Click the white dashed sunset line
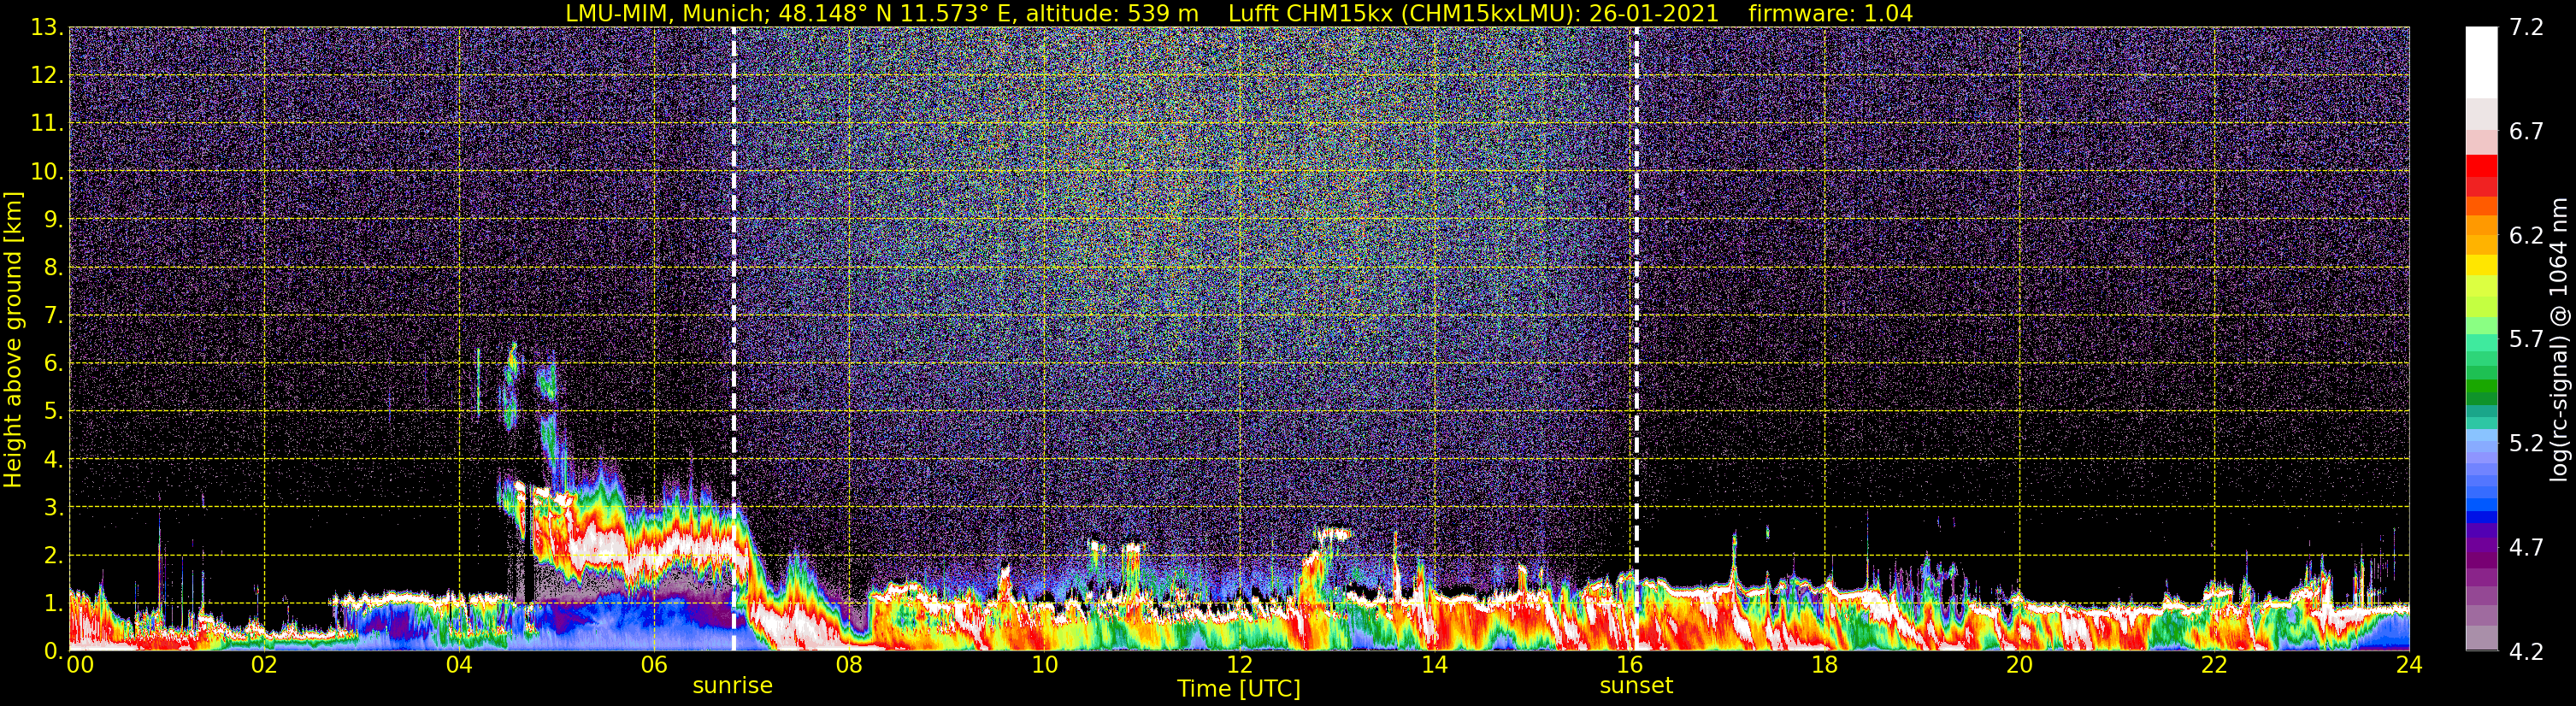This screenshot has width=2576, height=706. 1636,338
